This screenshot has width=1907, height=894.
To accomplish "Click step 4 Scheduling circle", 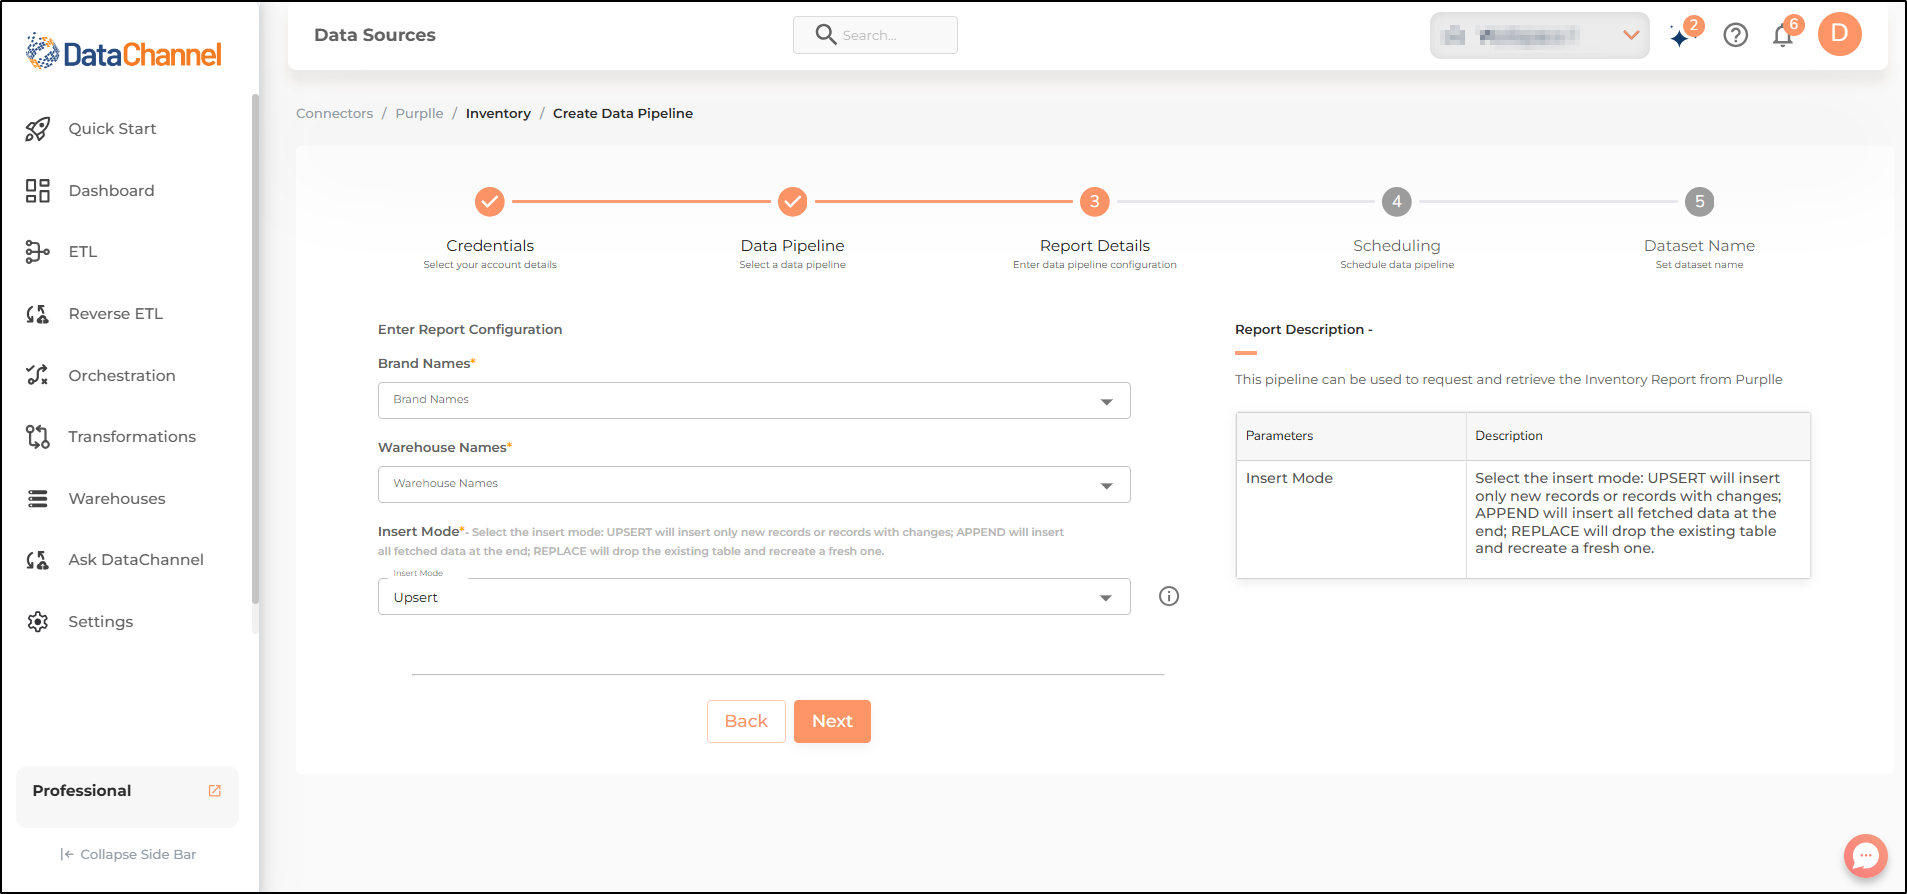I will point(1397,202).
